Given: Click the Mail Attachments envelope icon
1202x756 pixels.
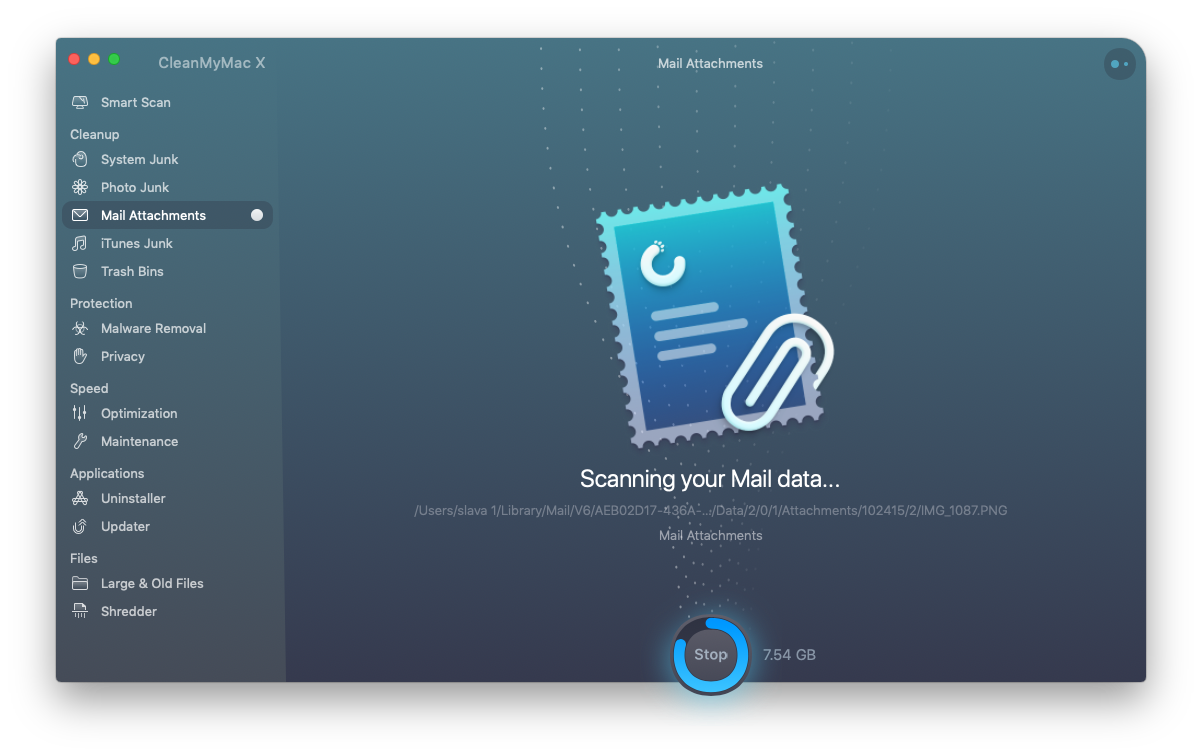Looking at the screenshot, I should [x=80, y=215].
